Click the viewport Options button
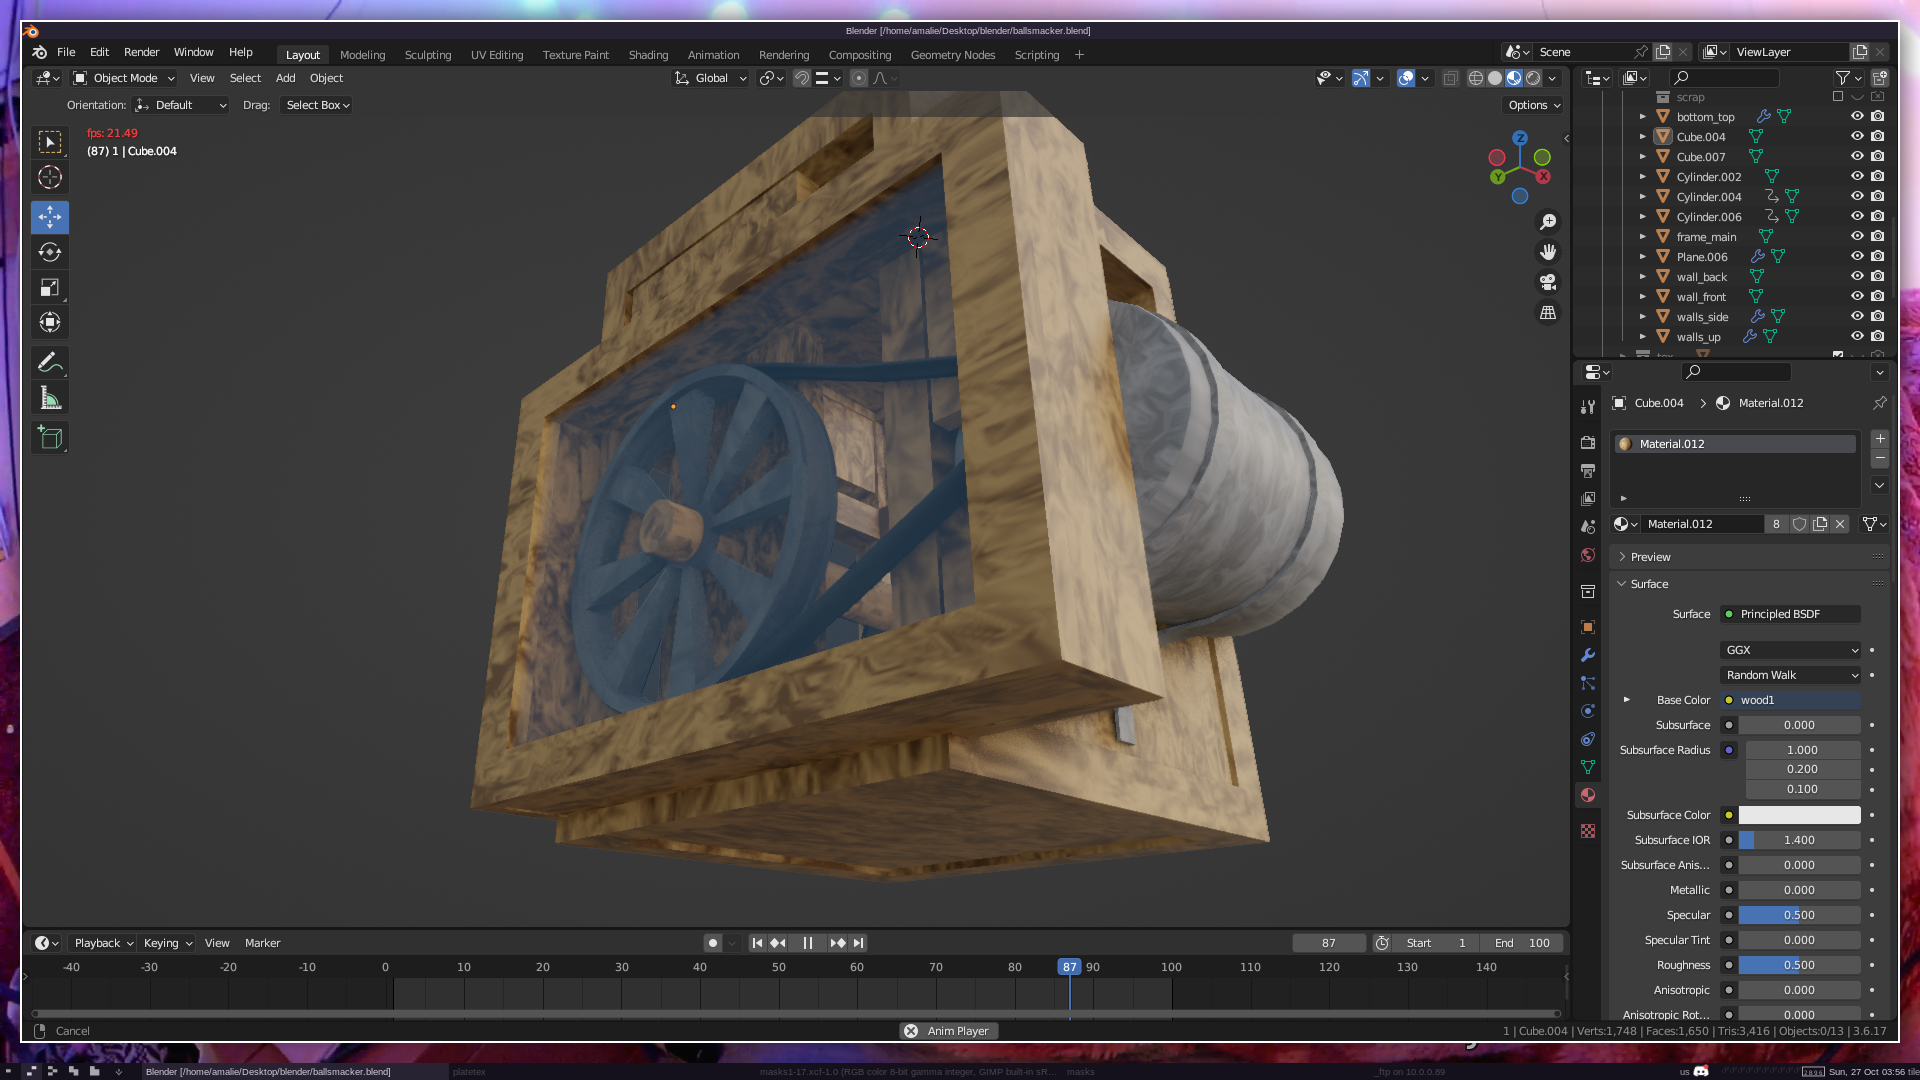The width and height of the screenshot is (1920, 1080). click(1534, 105)
